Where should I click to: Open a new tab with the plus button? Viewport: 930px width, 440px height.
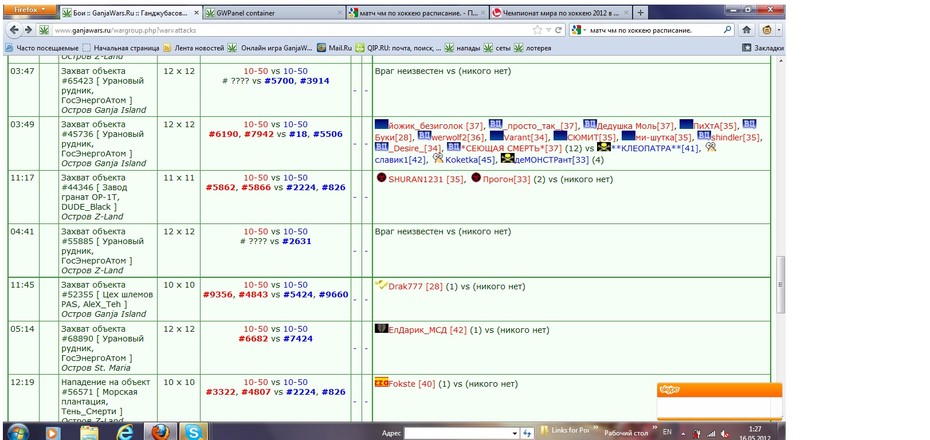(641, 12)
